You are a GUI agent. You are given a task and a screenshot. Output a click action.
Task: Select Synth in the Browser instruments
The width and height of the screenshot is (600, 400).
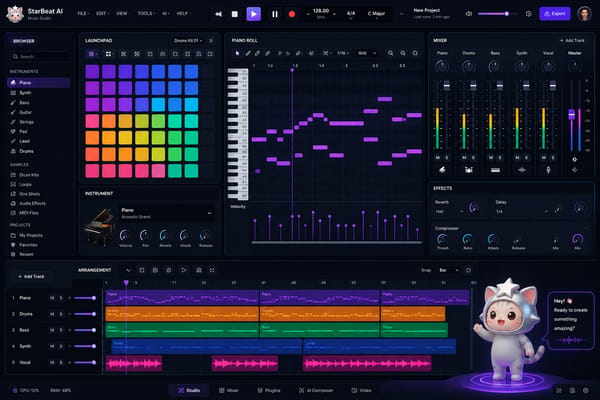pyautogui.click(x=39, y=93)
